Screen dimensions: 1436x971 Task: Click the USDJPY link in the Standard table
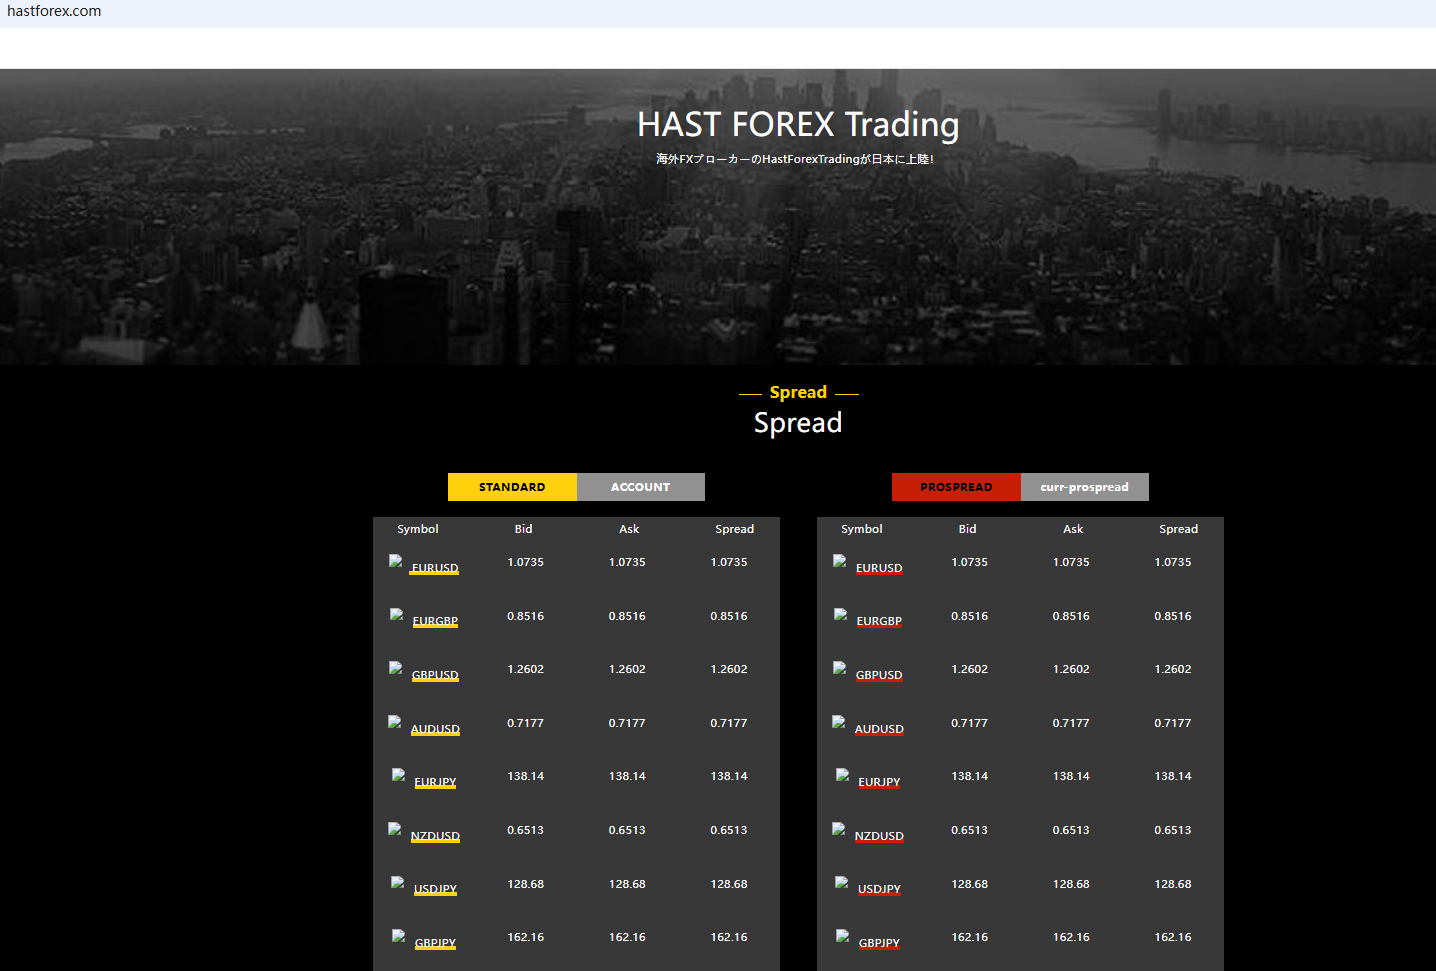click(x=435, y=889)
